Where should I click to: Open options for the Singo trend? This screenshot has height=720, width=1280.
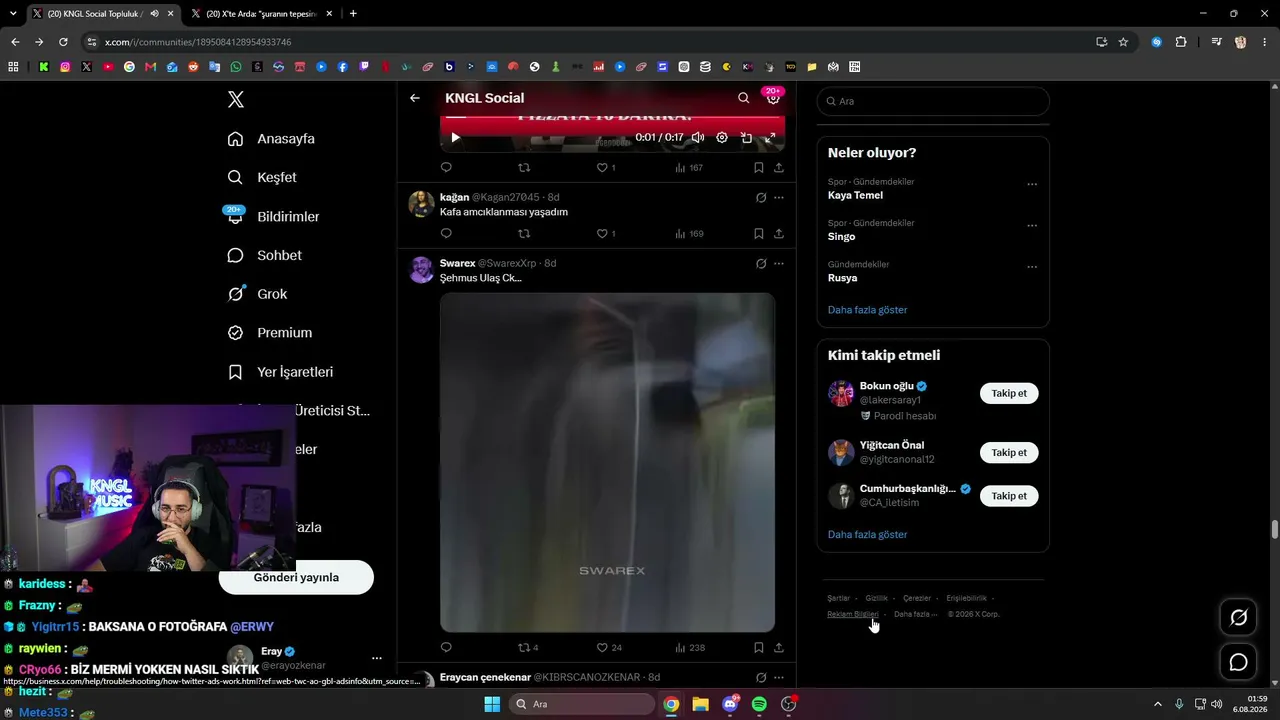pyautogui.click(x=1032, y=225)
